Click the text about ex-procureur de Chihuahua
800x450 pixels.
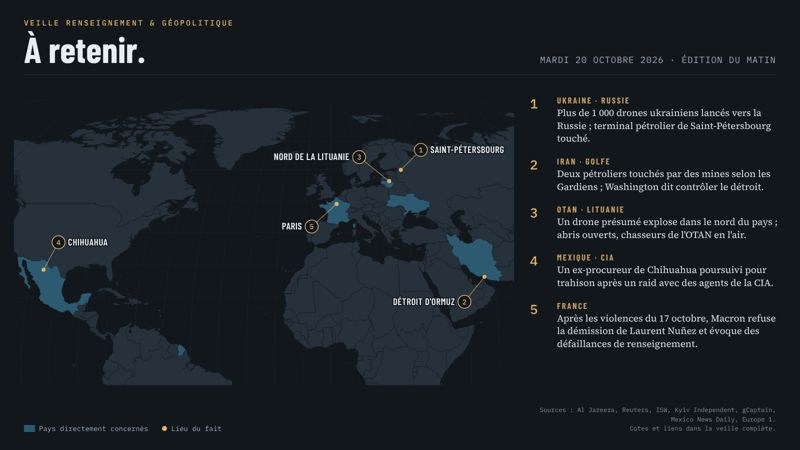tap(665, 276)
